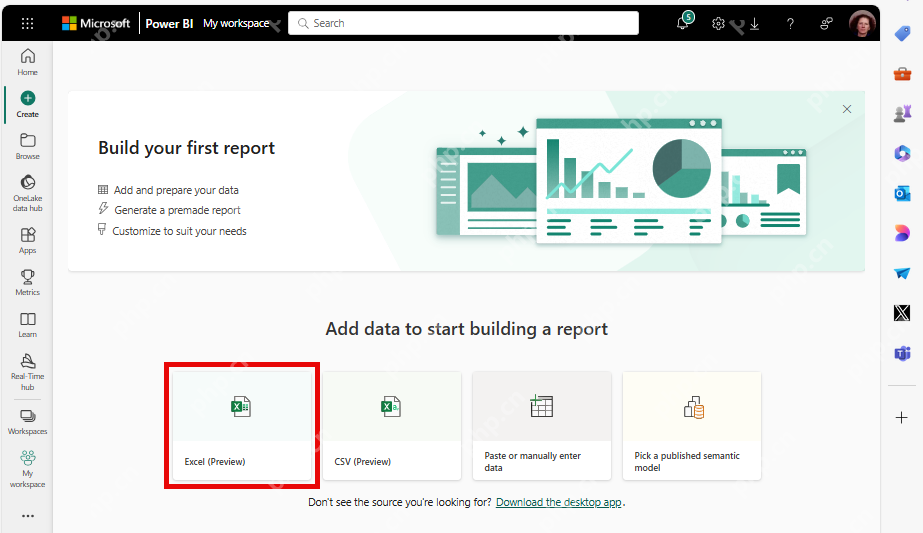This screenshot has width=923, height=533.
Task: Open Microsoft Teams in browser sidebar
Action: 902,353
